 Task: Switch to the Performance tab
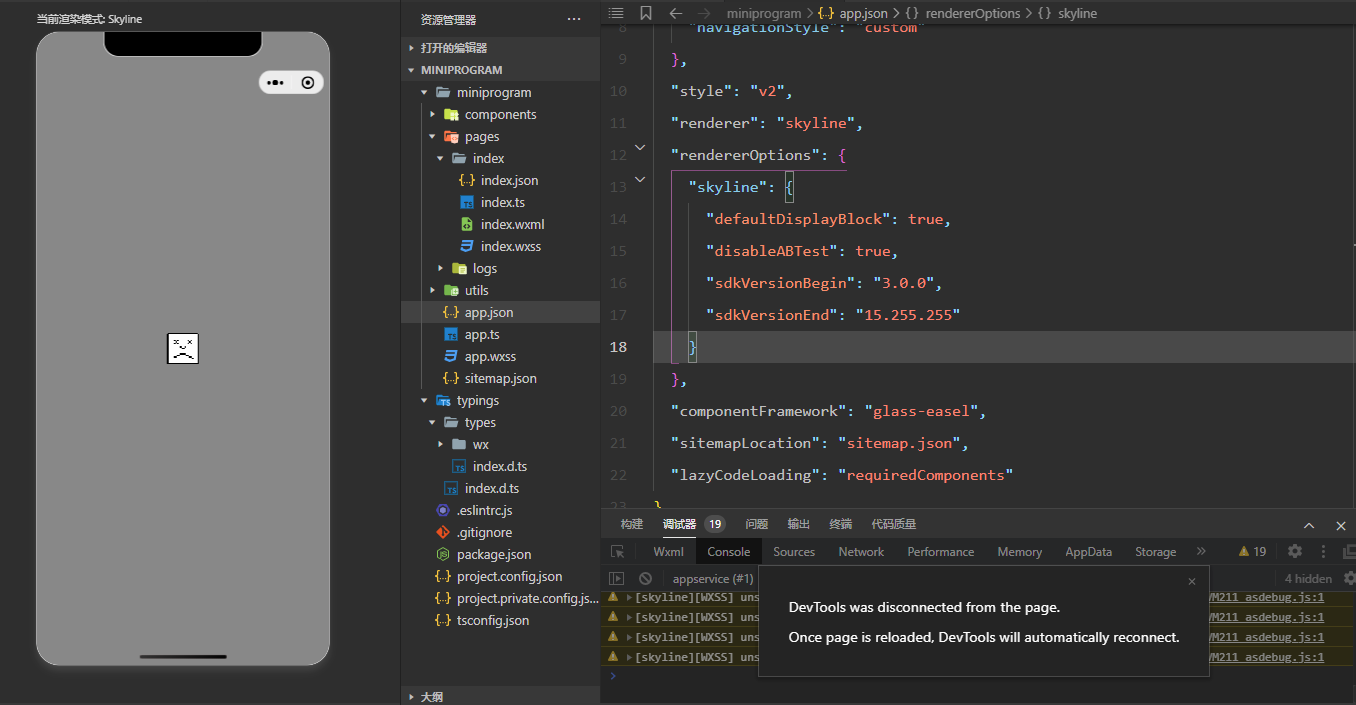941,552
